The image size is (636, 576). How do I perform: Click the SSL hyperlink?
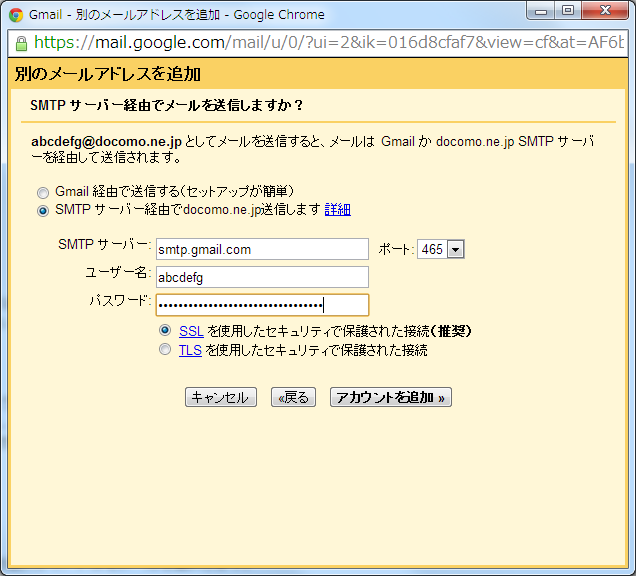[x=190, y=331]
